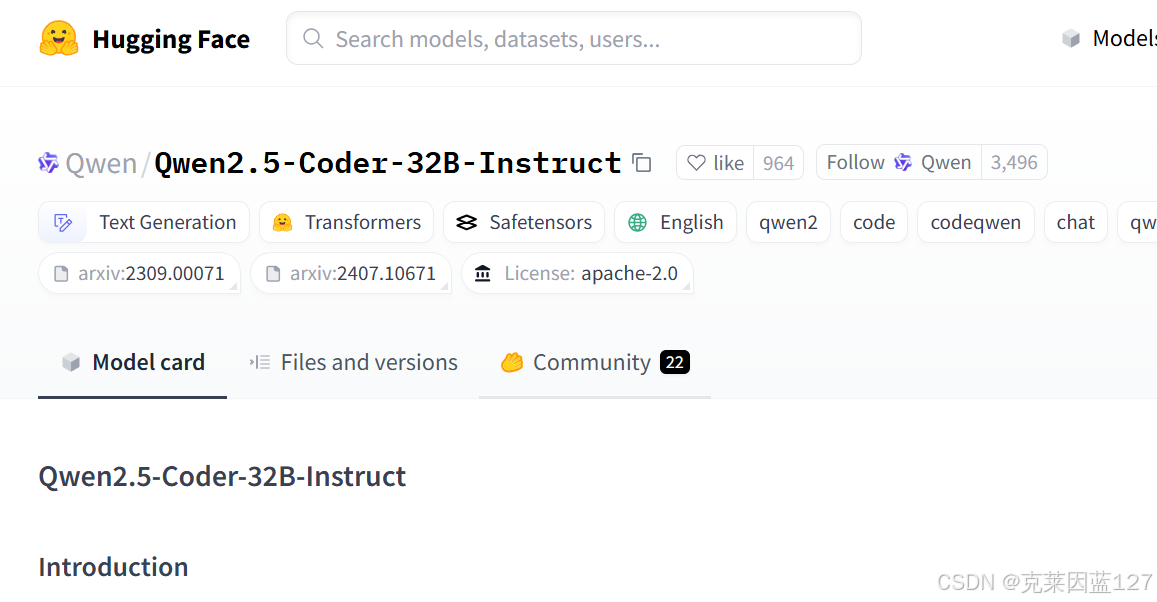The height and width of the screenshot is (602, 1157).
Task: View the 3,496 followers count
Action: (x=1014, y=162)
